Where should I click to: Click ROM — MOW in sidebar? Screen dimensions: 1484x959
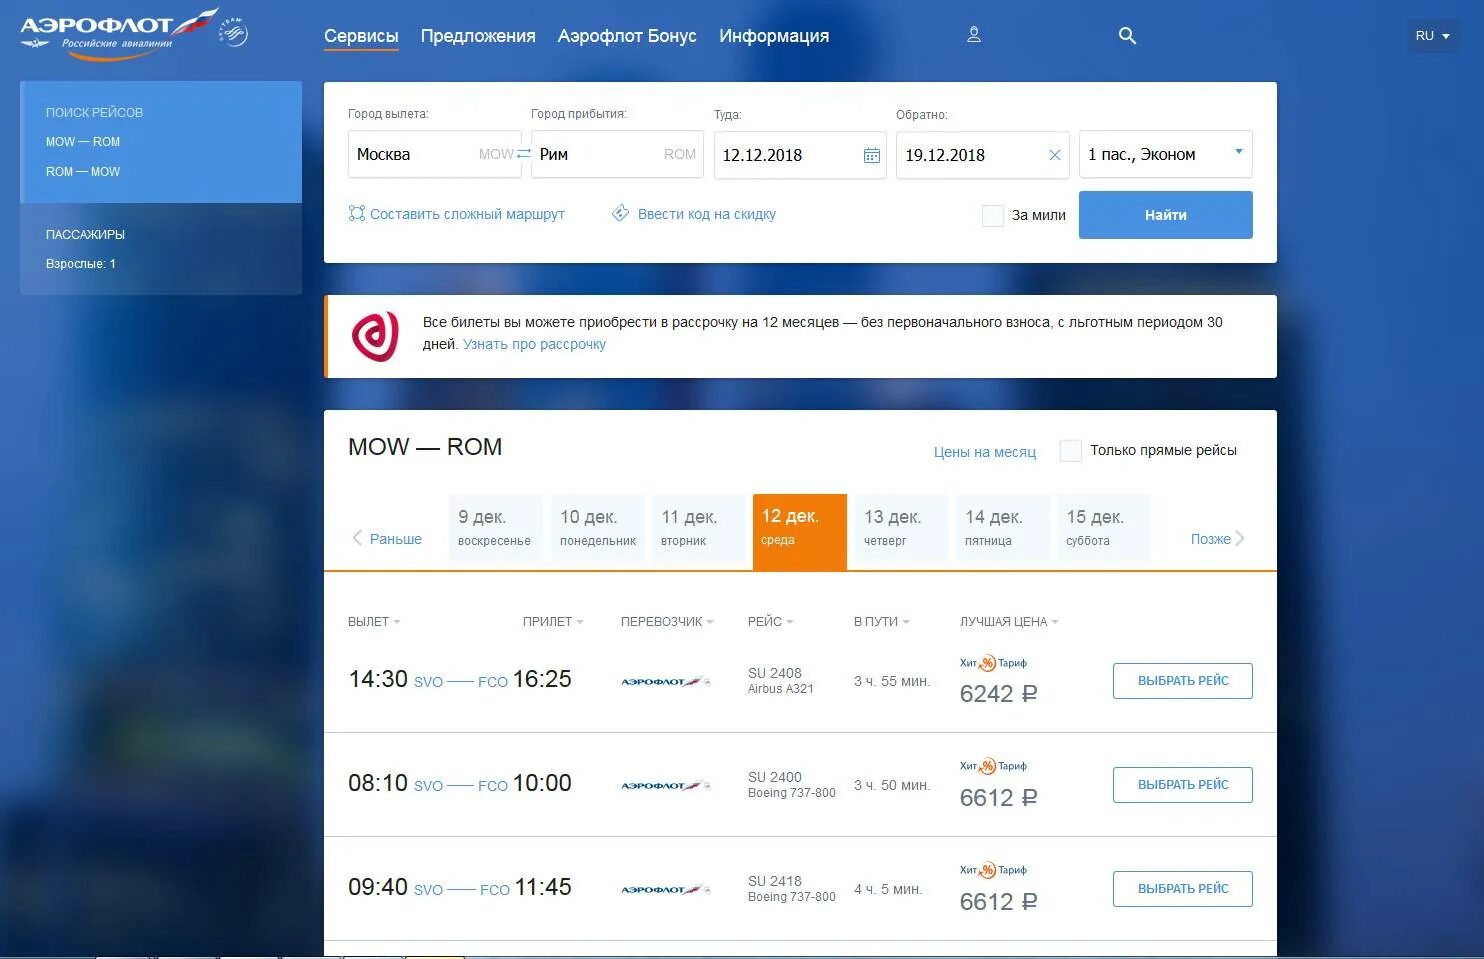tap(83, 172)
